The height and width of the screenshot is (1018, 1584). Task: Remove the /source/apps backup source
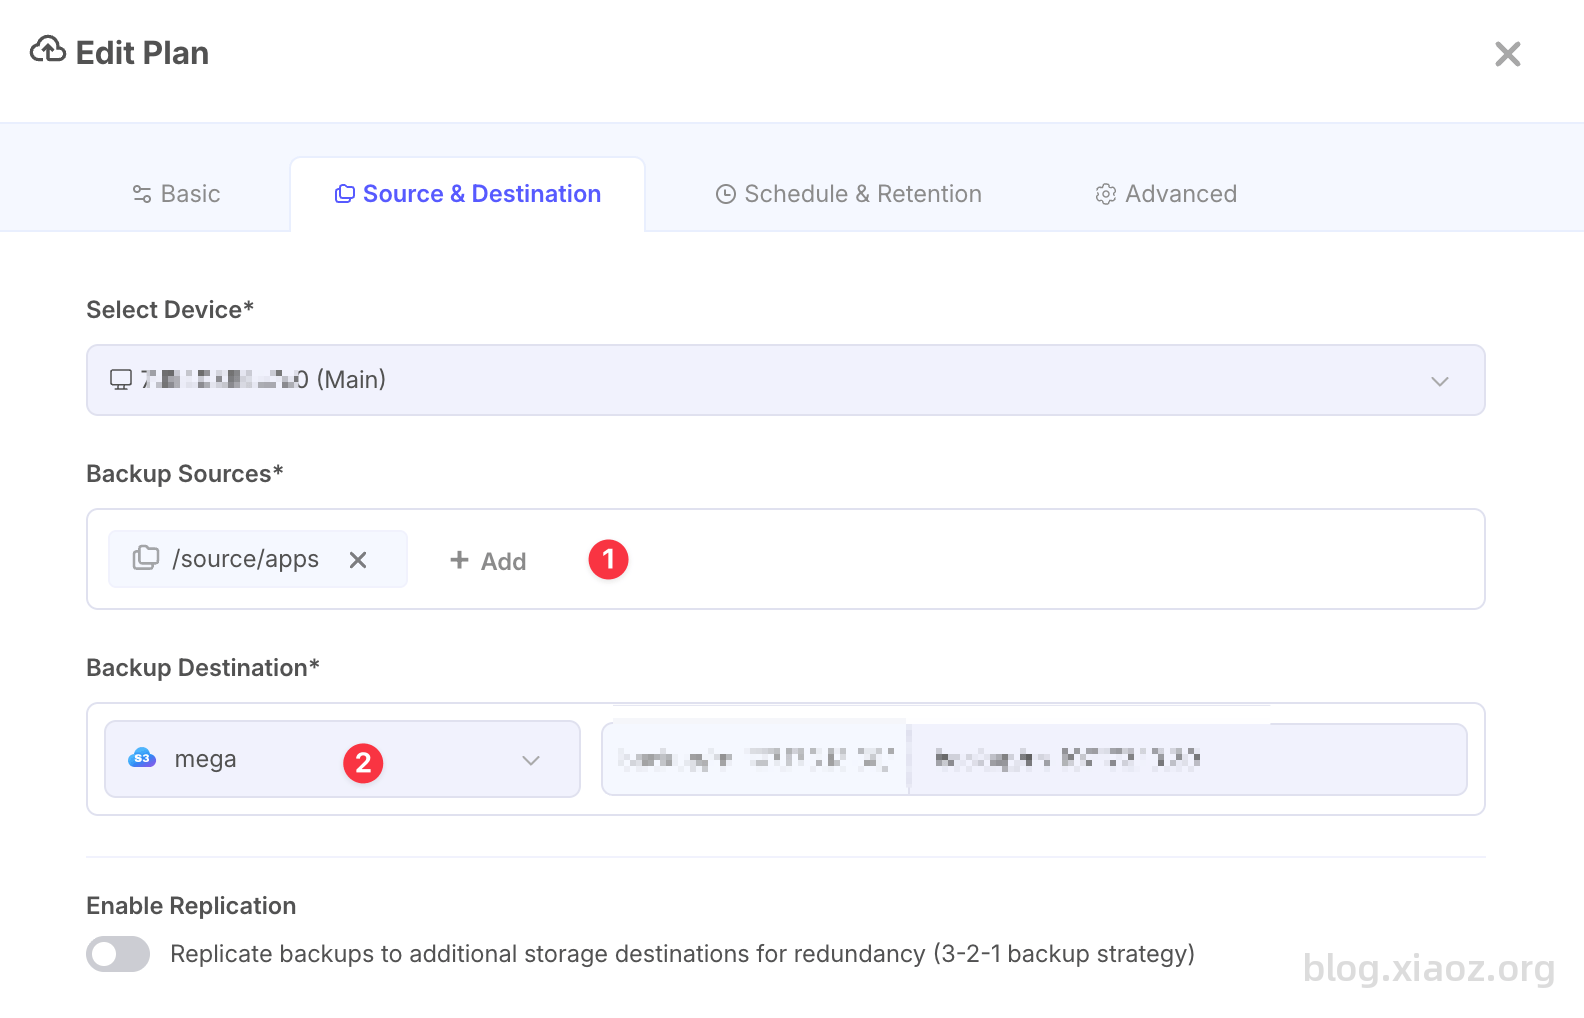tap(358, 560)
